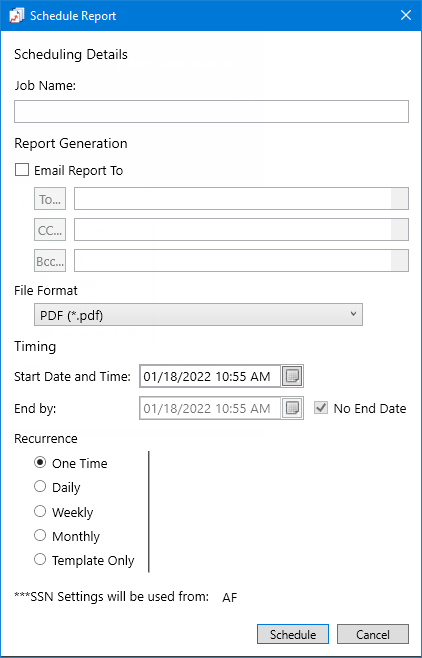
Task: Click the To email address field
Action: [241, 198]
